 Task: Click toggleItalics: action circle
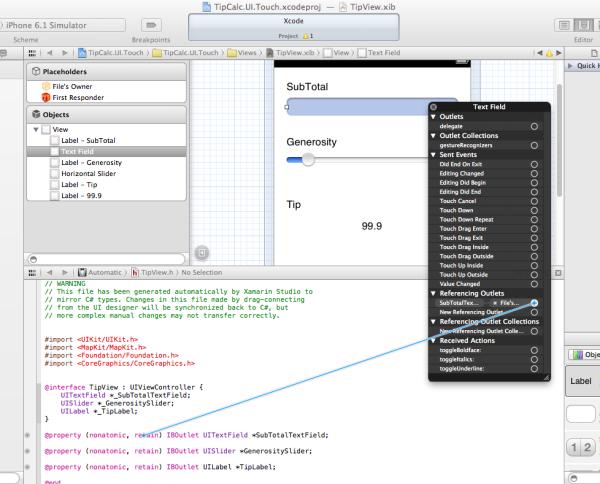tap(534, 359)
